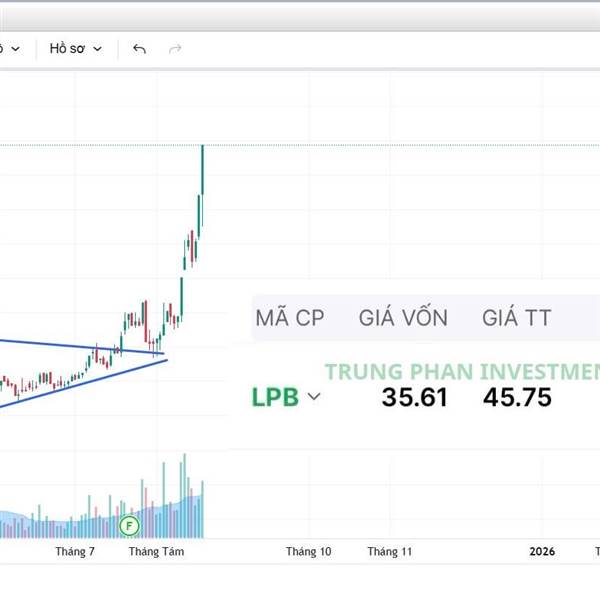Click the Tháng 7 axis label
This screenshot has height=600, width=600.
[x=75, y=551]
